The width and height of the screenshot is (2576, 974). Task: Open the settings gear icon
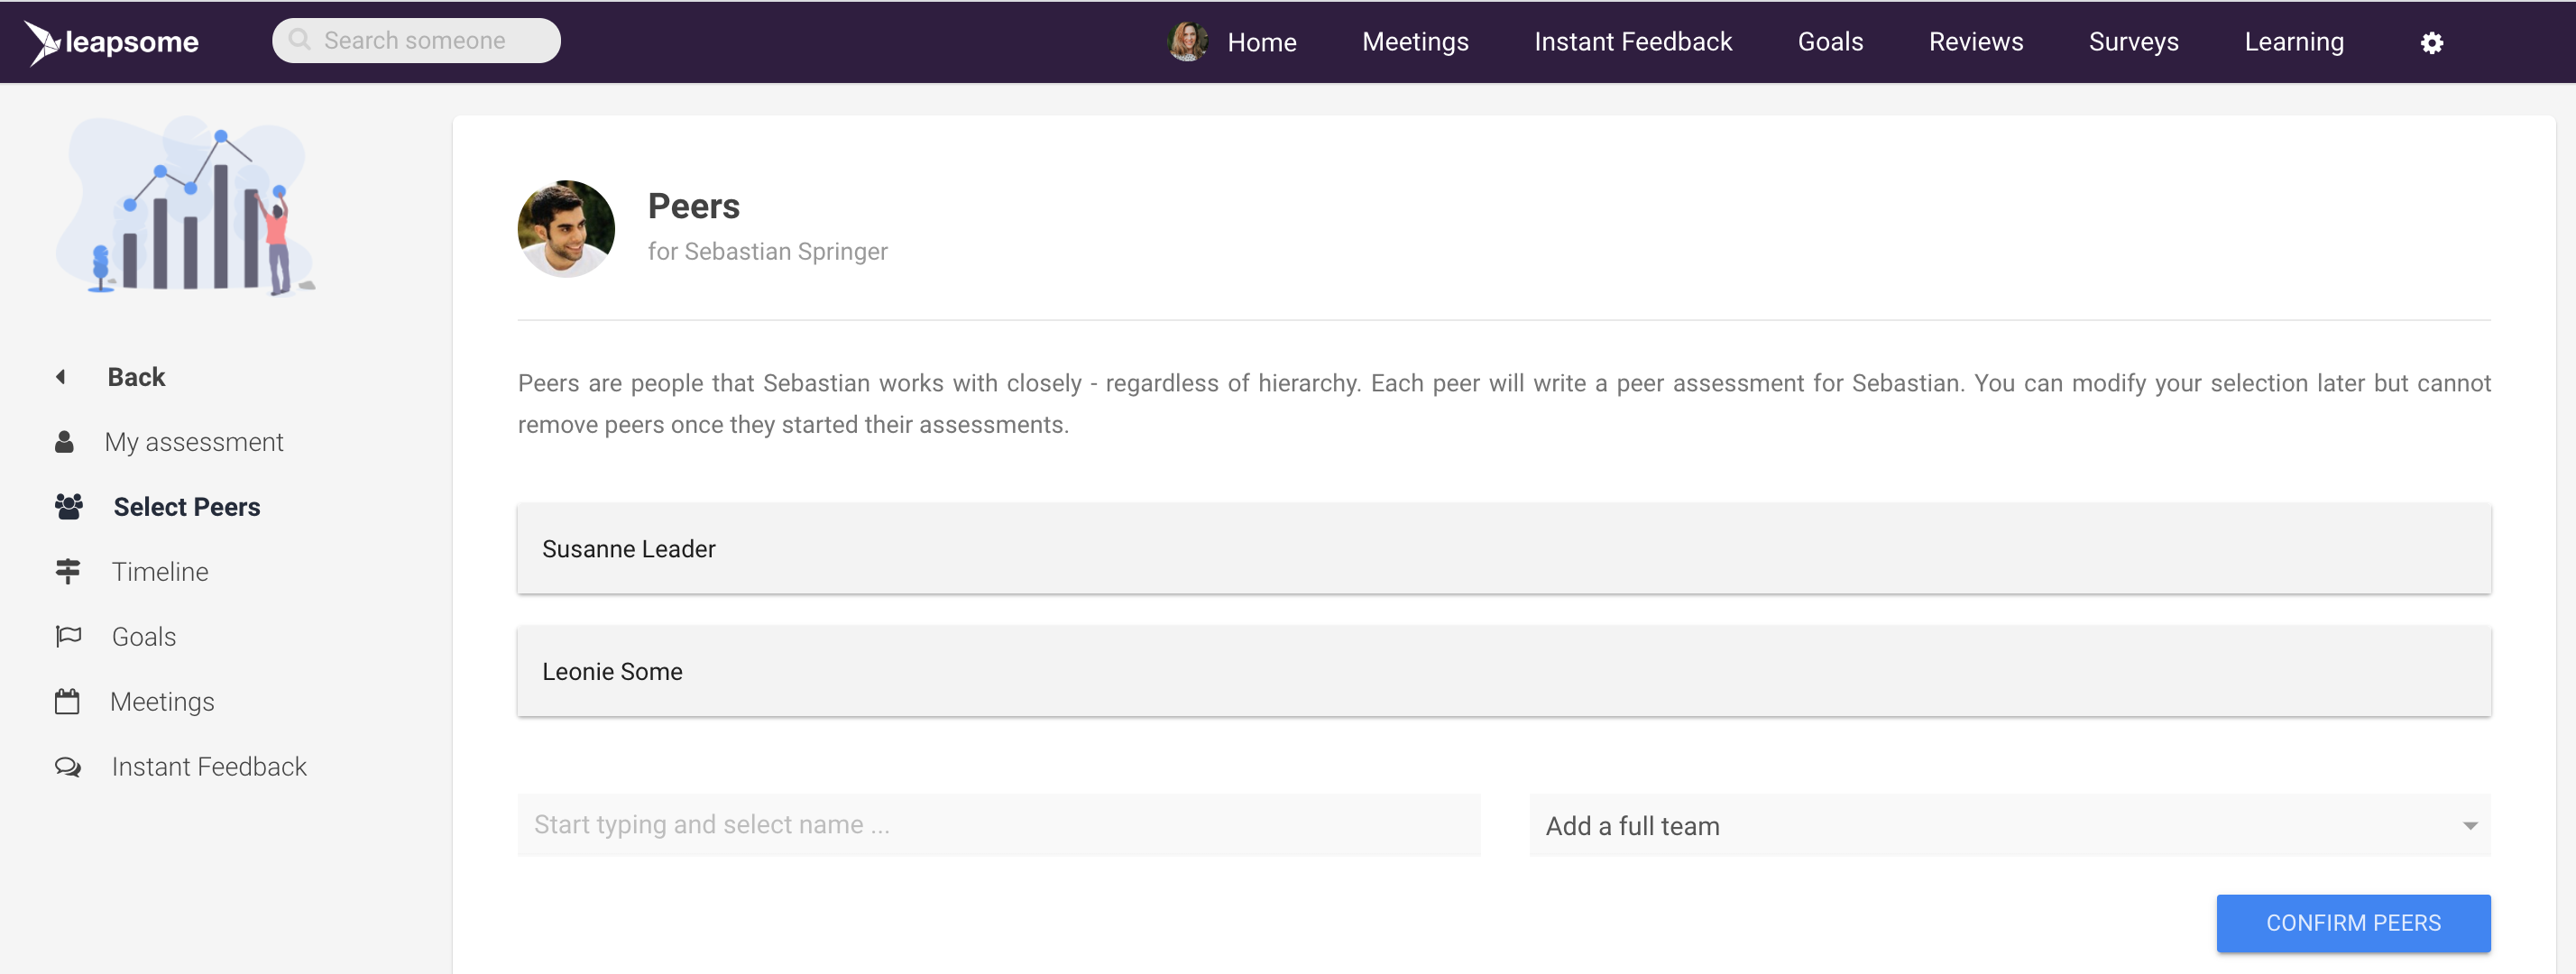tap(2432, 42)
